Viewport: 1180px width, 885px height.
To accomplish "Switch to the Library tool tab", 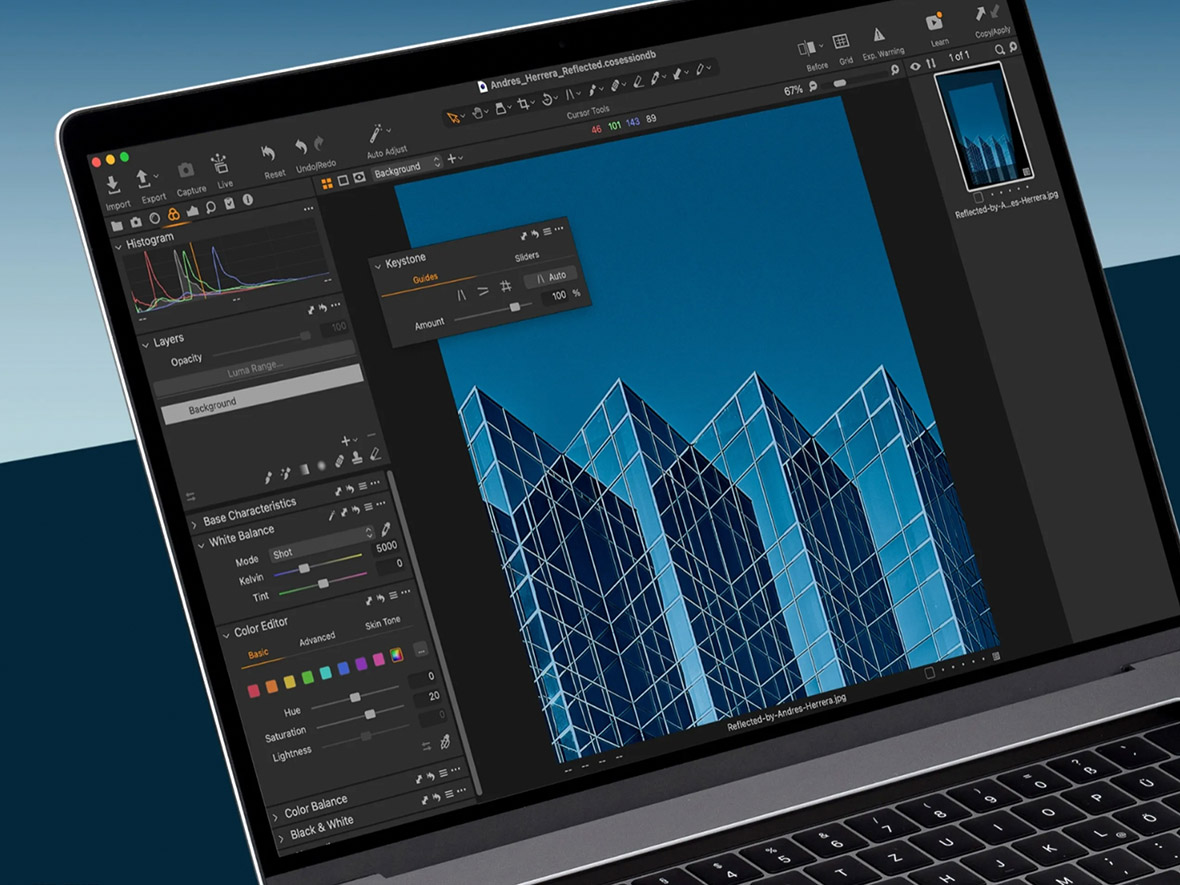I will [x=117, y=224].
